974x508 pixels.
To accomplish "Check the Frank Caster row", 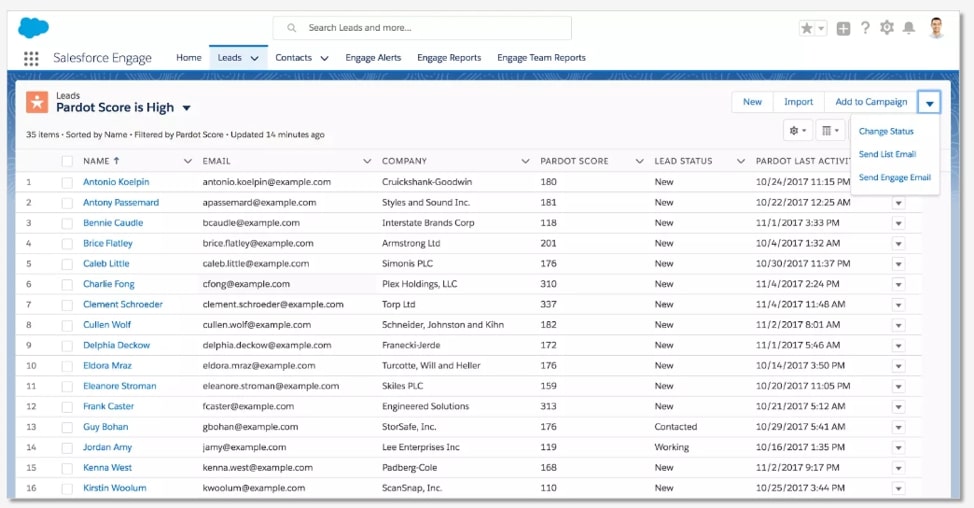I will click(x=67, y=407).
